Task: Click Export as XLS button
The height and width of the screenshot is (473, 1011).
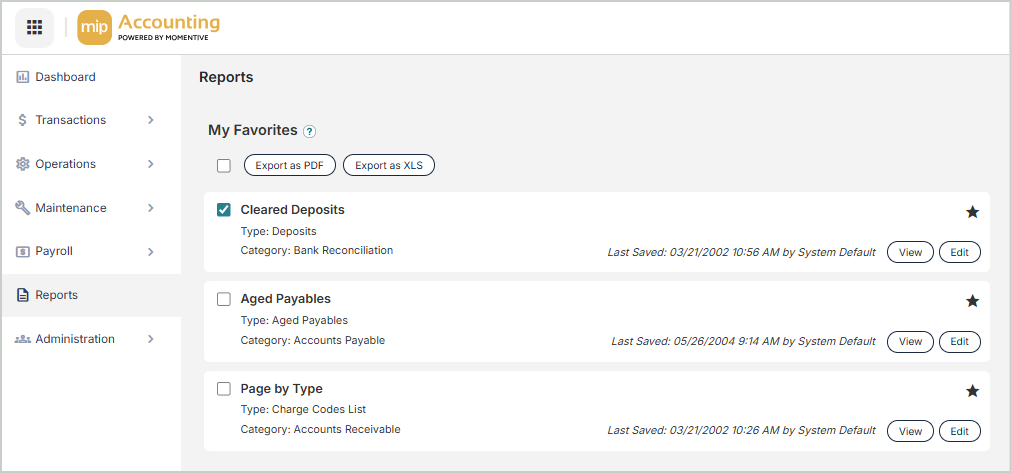Action: (x=389, y=166)
